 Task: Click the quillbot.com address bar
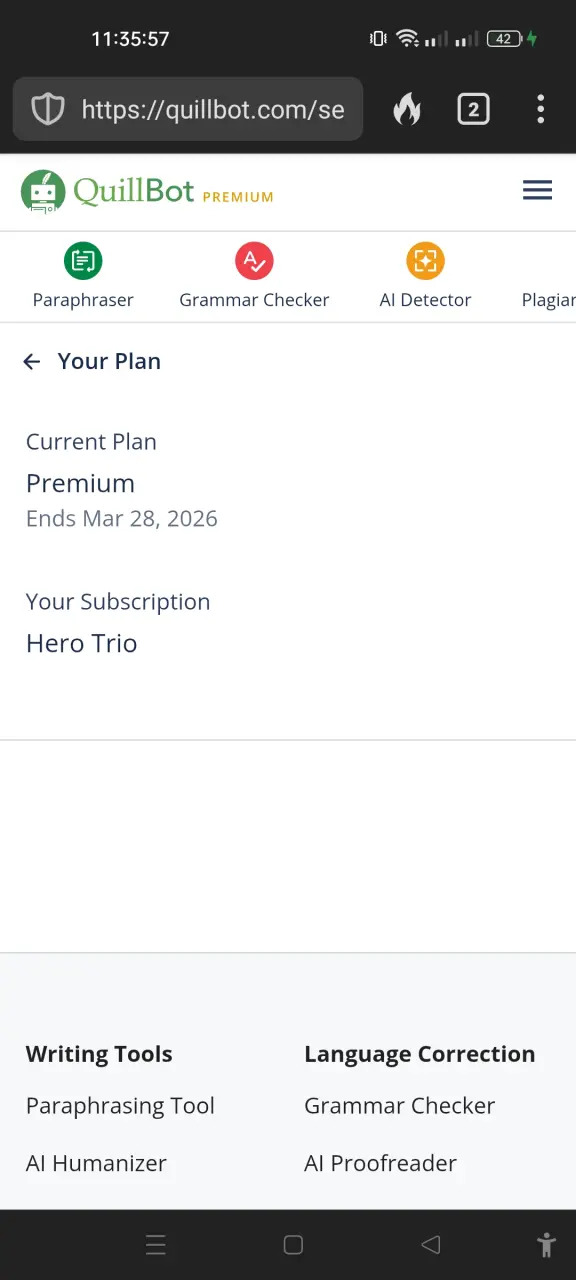pyautogui.click(x=188, y=109)
